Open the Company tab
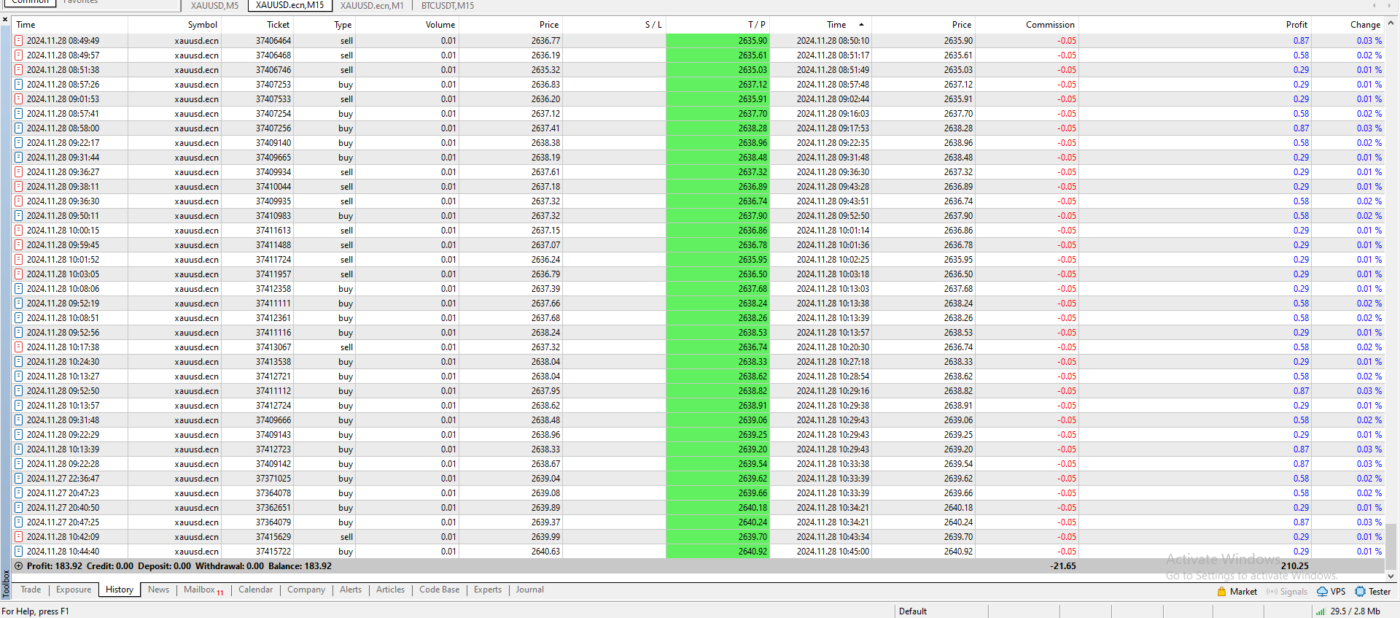The image size is (1400, 618). click(x=306, y=590)
